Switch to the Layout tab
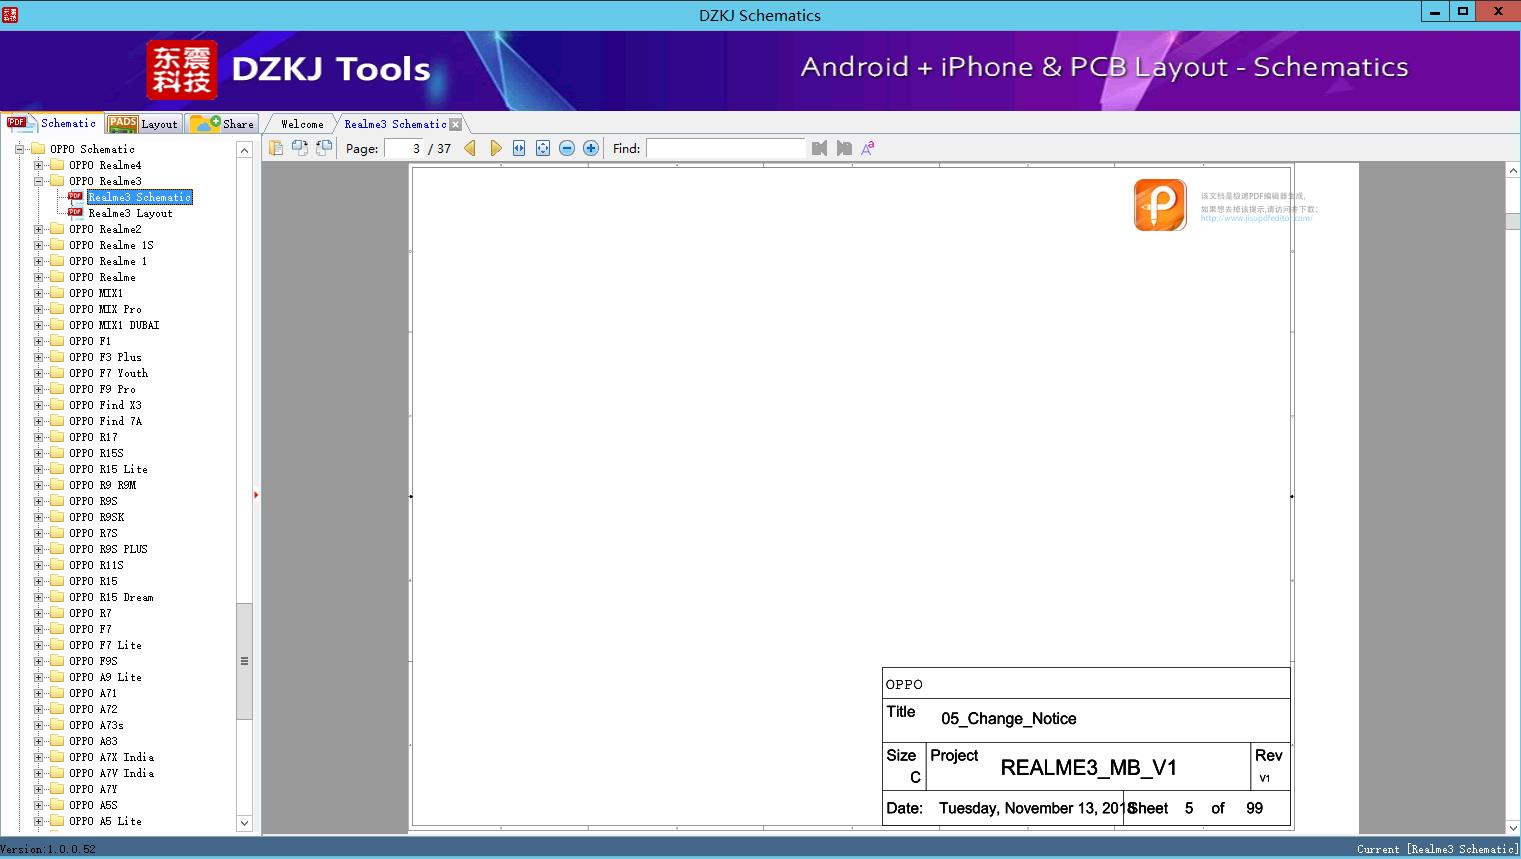The width and height of the screenshot is (1521, 859). [x=143, y=124]
